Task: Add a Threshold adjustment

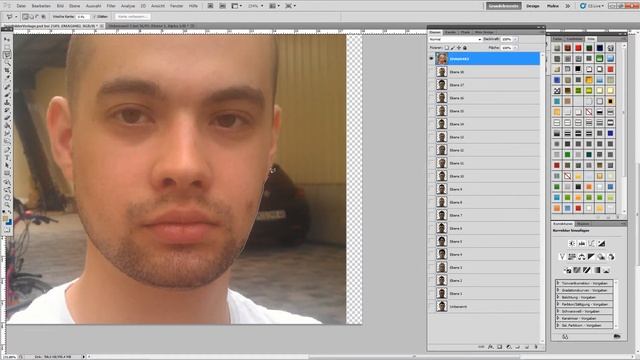Action: click(587, 270)
